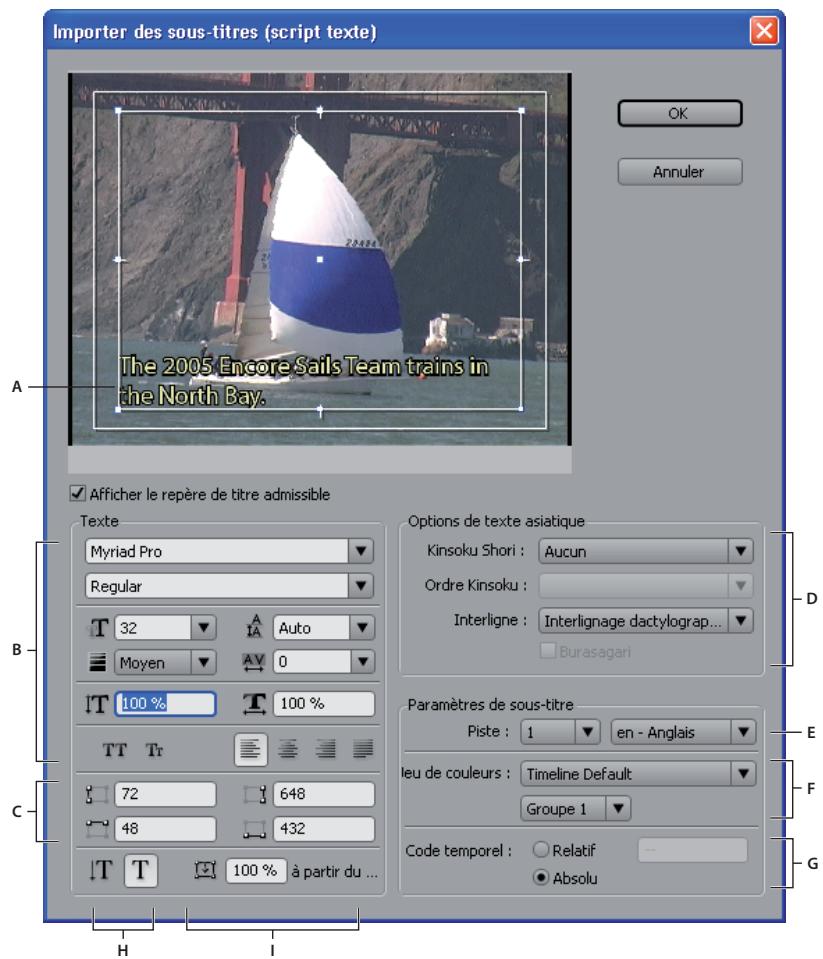Toggle all caps with the TT icon
Image resolution: width=823 pixels, height=959 pixels.
click(x=115, y=750)
